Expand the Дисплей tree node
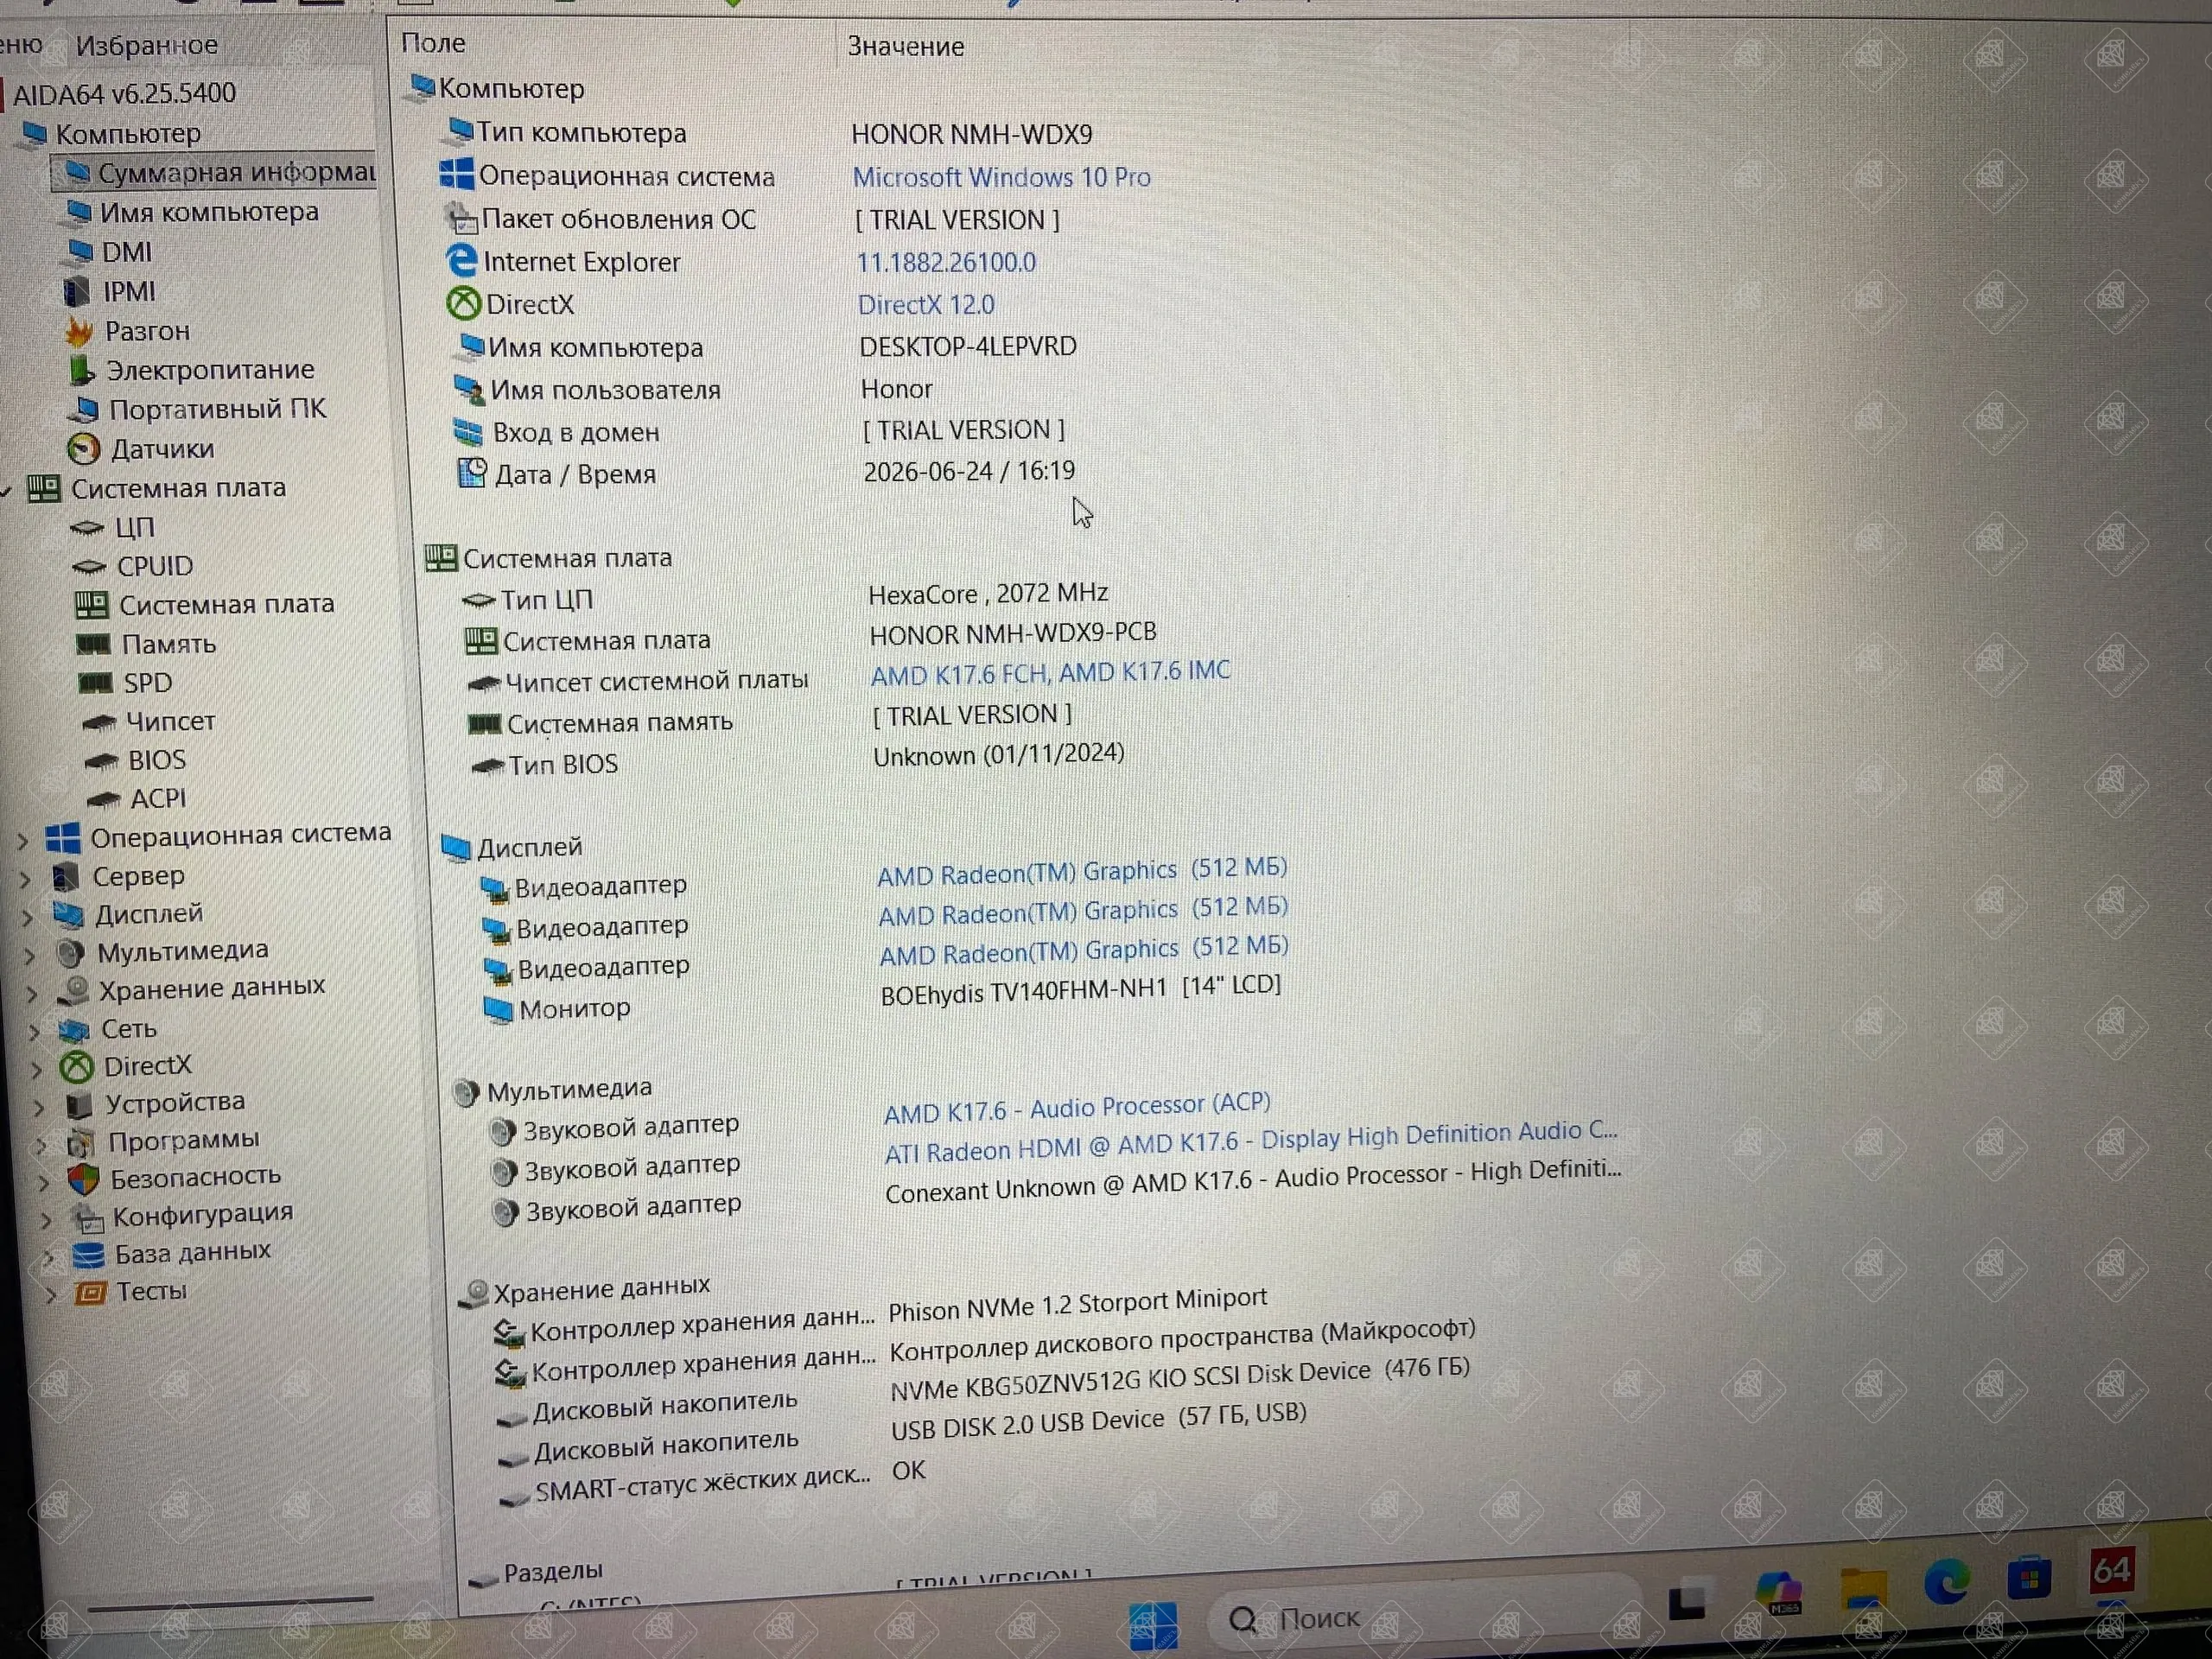Image resolution: width=2212 pixels, height=1659 pixels. (28, 916)
